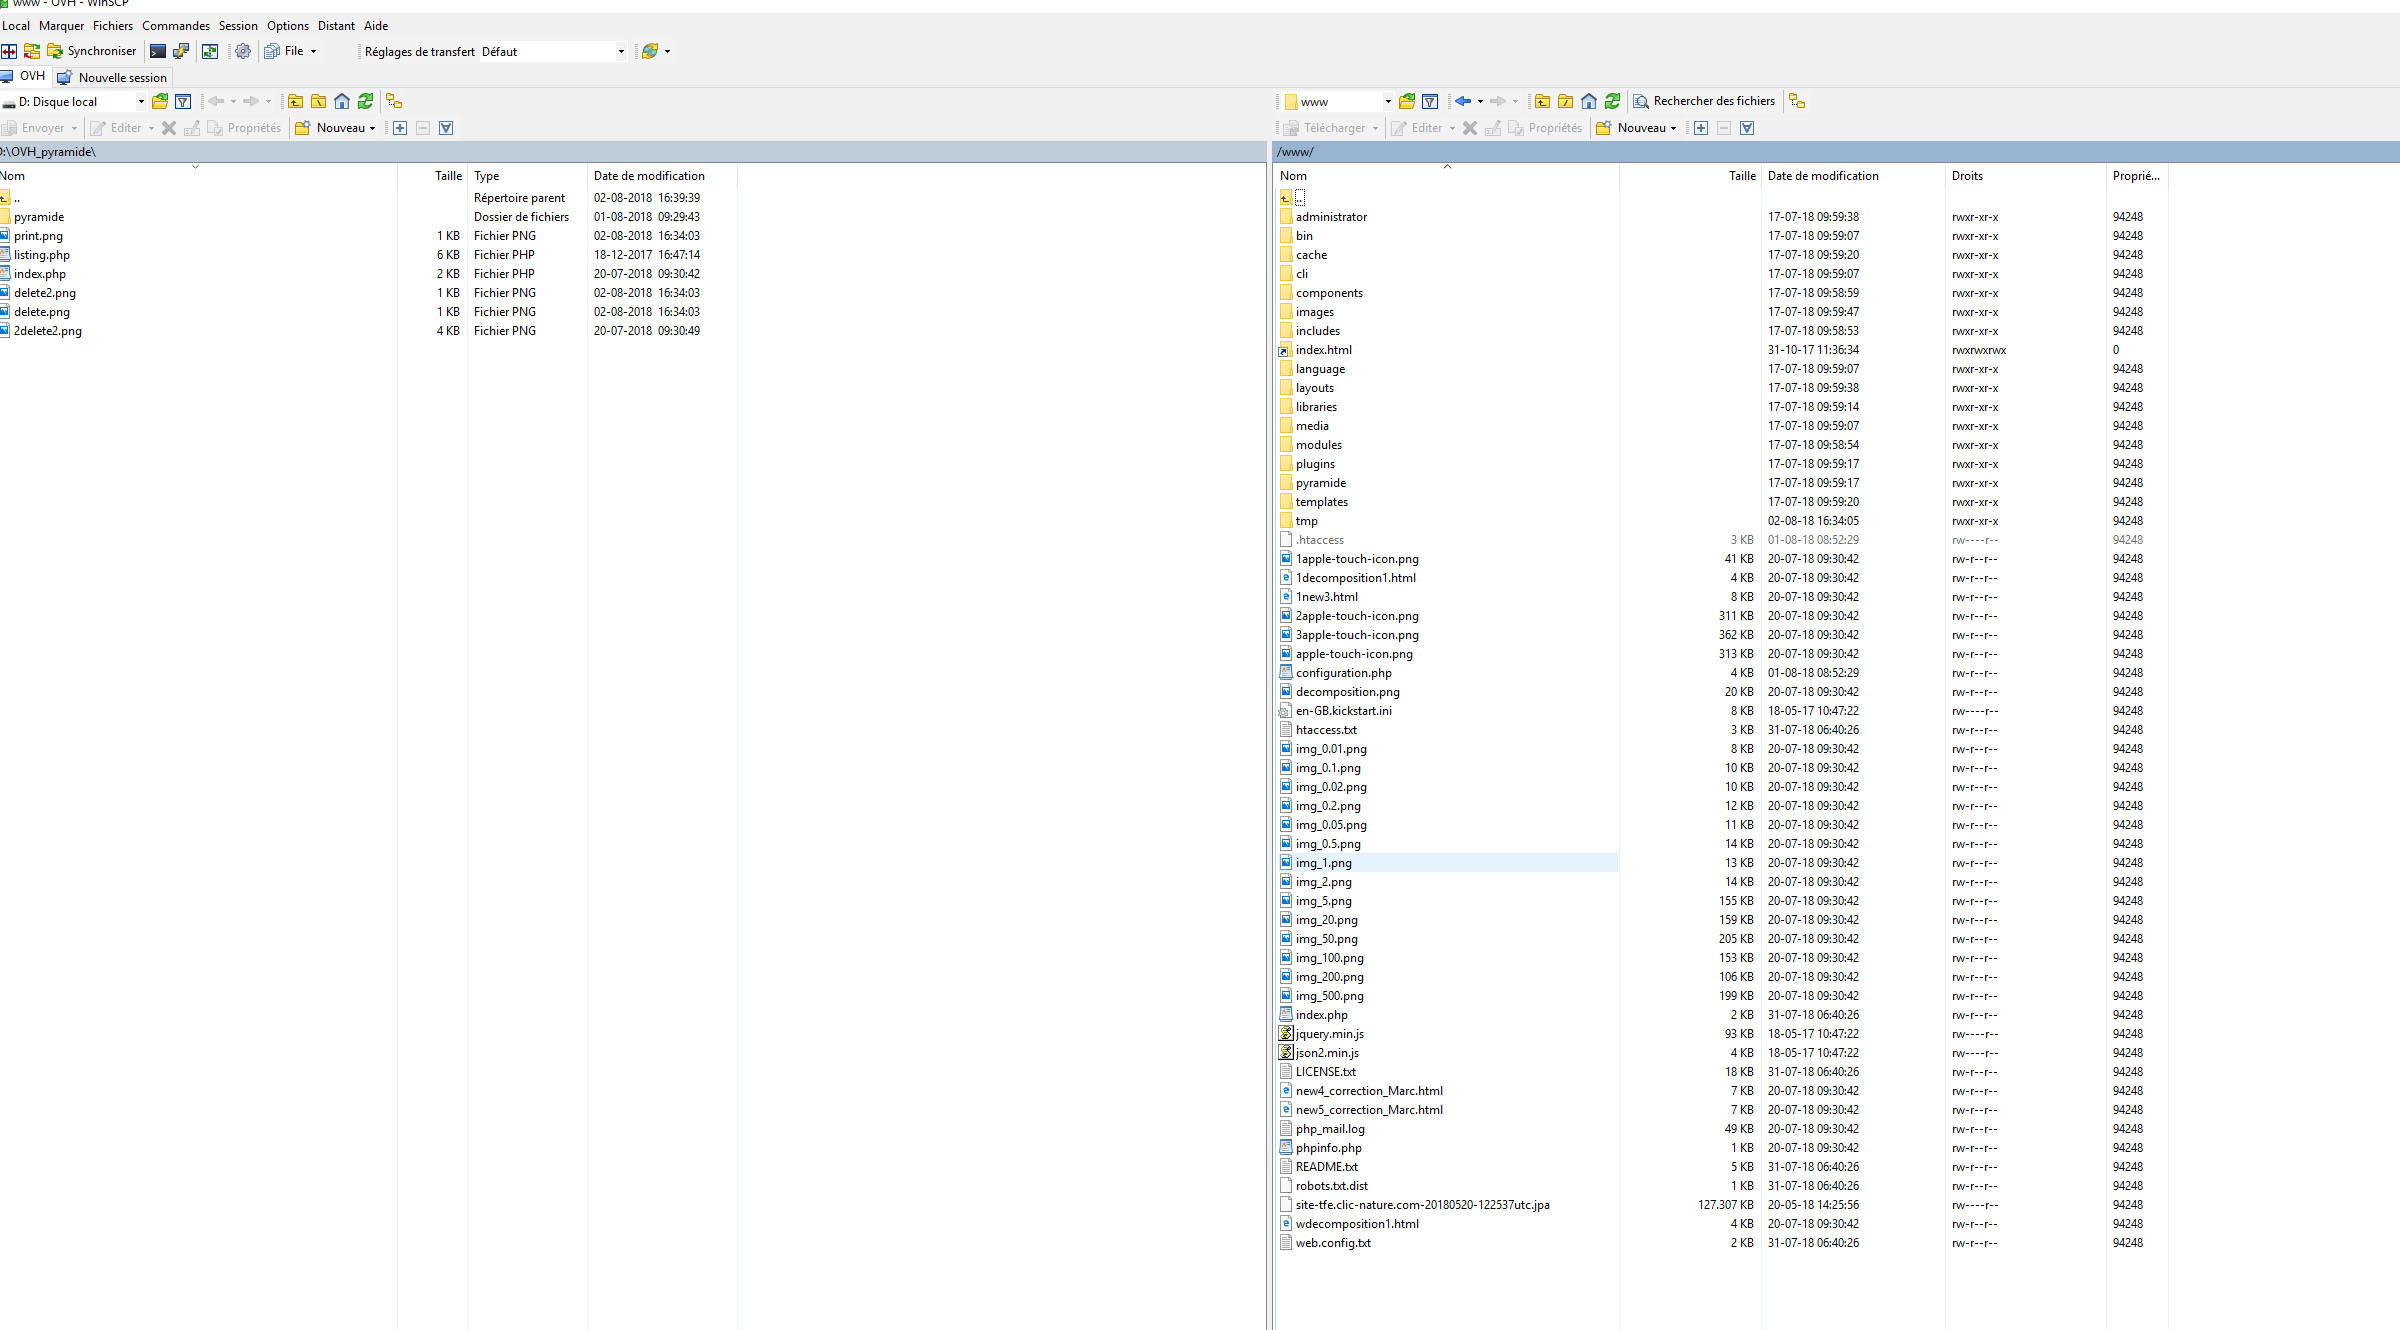Viewport: 2400px width, 1330px height.
Task: Open local panel file filter icon
Action: tap(183, 101)
